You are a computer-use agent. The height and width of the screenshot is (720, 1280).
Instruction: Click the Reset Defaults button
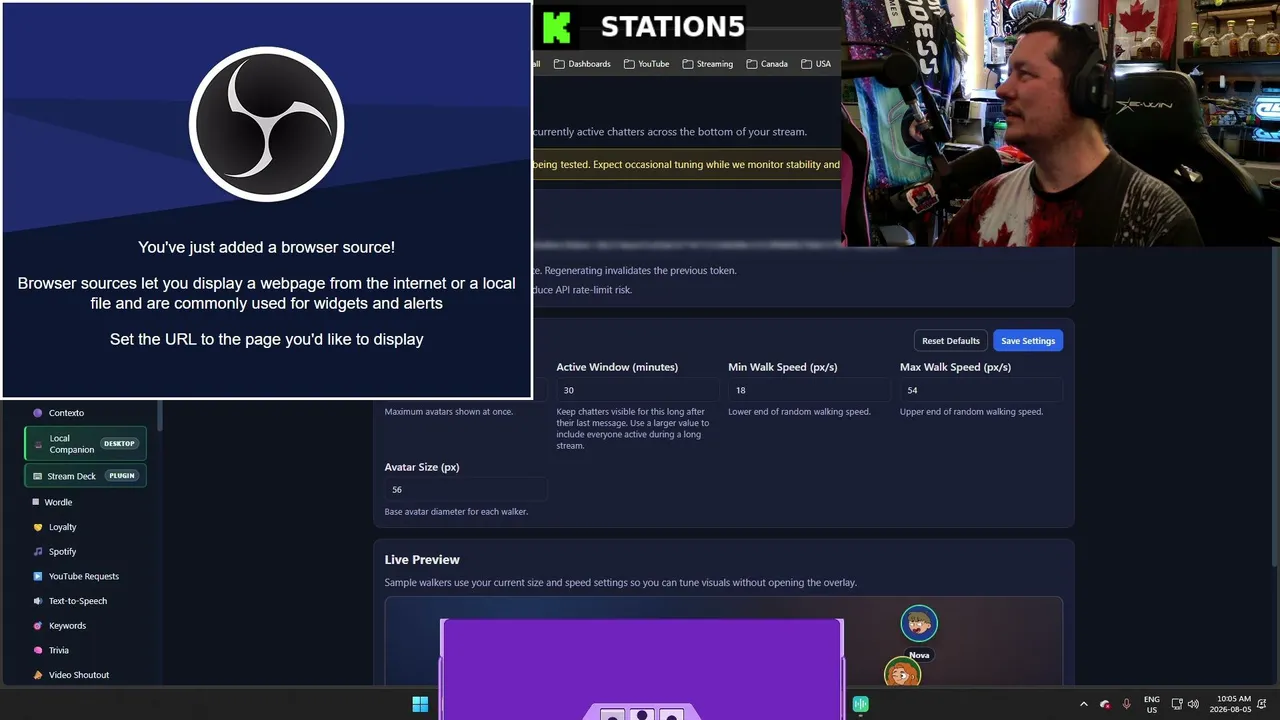click(x=950, y=341)
